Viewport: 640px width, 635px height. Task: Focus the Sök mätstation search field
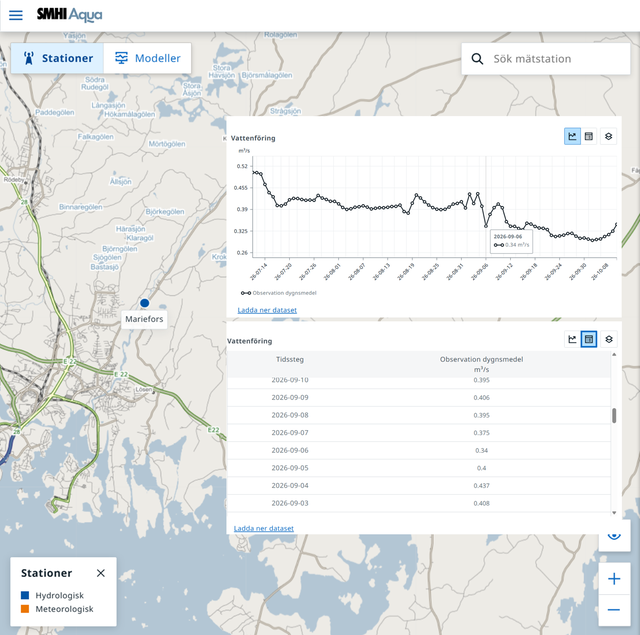coord(546,59)
